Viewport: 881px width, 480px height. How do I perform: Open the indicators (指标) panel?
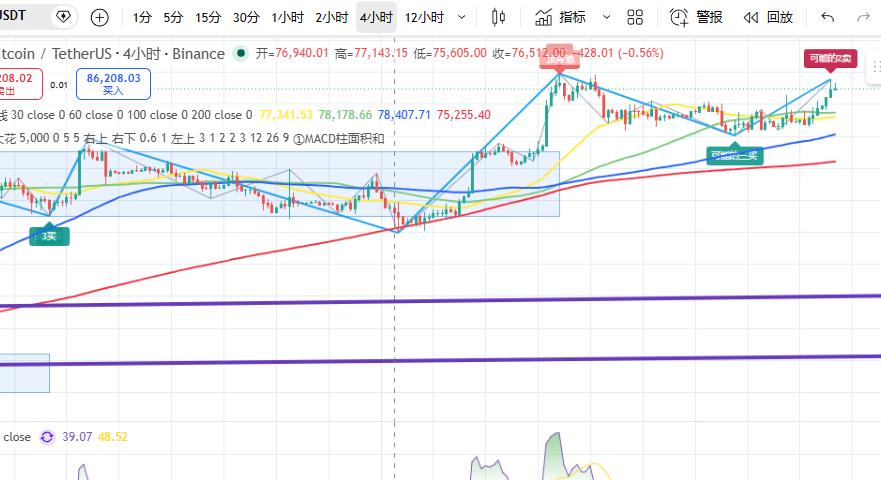pyautogui.click(x=560, y=18)
